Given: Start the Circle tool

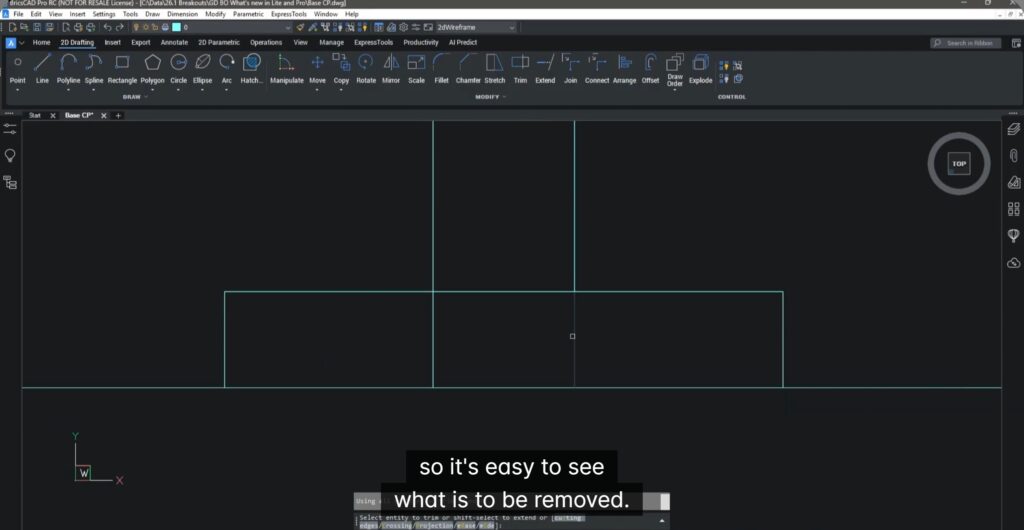Looking at the screenshot, I should (x=178, y=69).
